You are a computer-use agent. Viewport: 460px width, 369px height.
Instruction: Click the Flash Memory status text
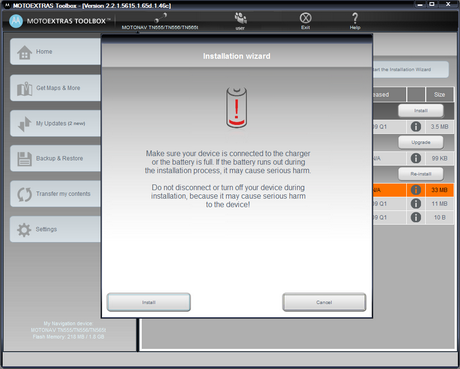click(x=68, y=337)
